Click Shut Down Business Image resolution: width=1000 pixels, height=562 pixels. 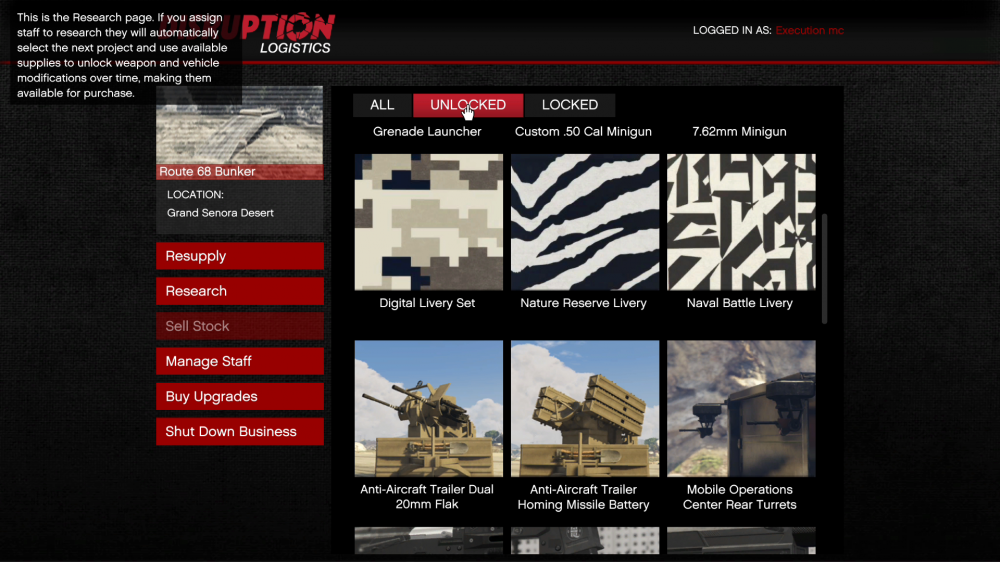(240, 431)
